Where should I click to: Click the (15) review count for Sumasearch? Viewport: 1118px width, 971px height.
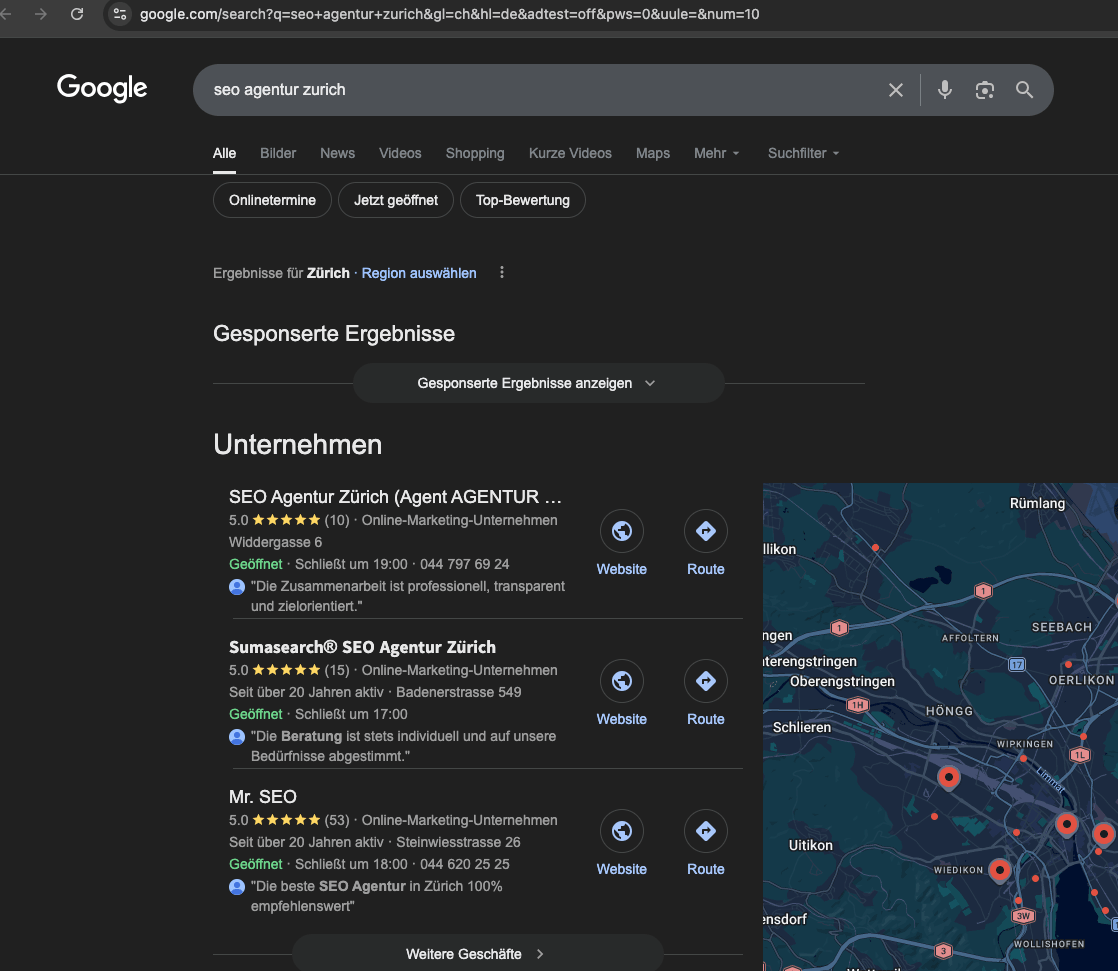click(x=337, y=671)
